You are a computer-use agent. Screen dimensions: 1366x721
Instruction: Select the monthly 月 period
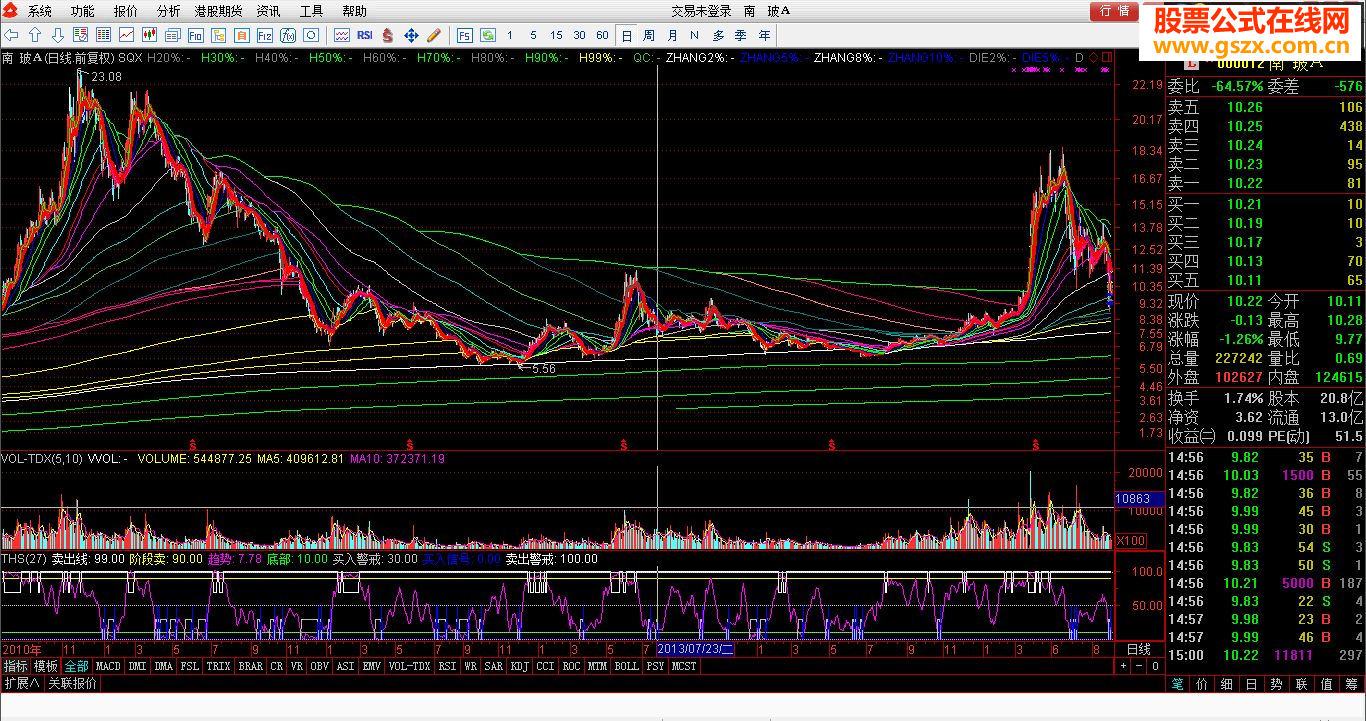[672, 36]
